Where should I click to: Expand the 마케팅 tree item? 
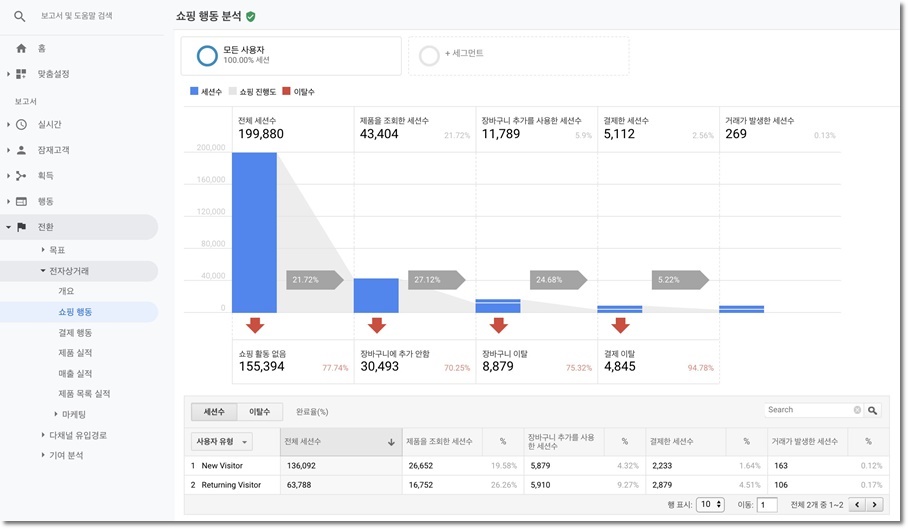click(56, 414)
